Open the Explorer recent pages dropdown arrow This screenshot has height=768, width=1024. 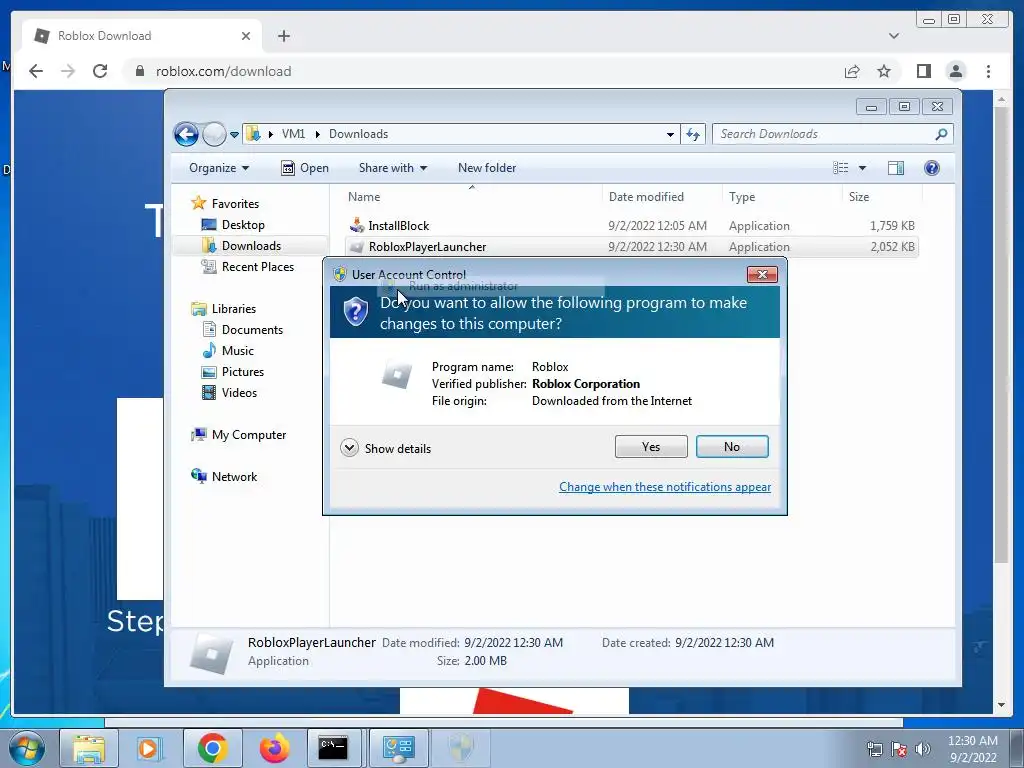[234, 135]
